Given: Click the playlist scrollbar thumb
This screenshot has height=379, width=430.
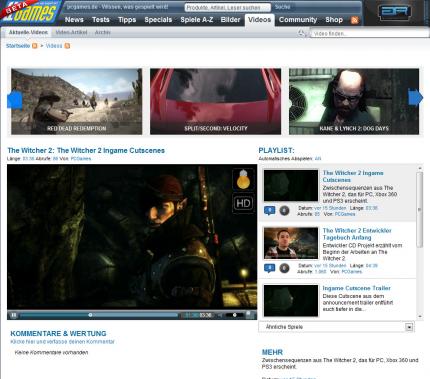Looking at the screenshot, I should [420, 209].
